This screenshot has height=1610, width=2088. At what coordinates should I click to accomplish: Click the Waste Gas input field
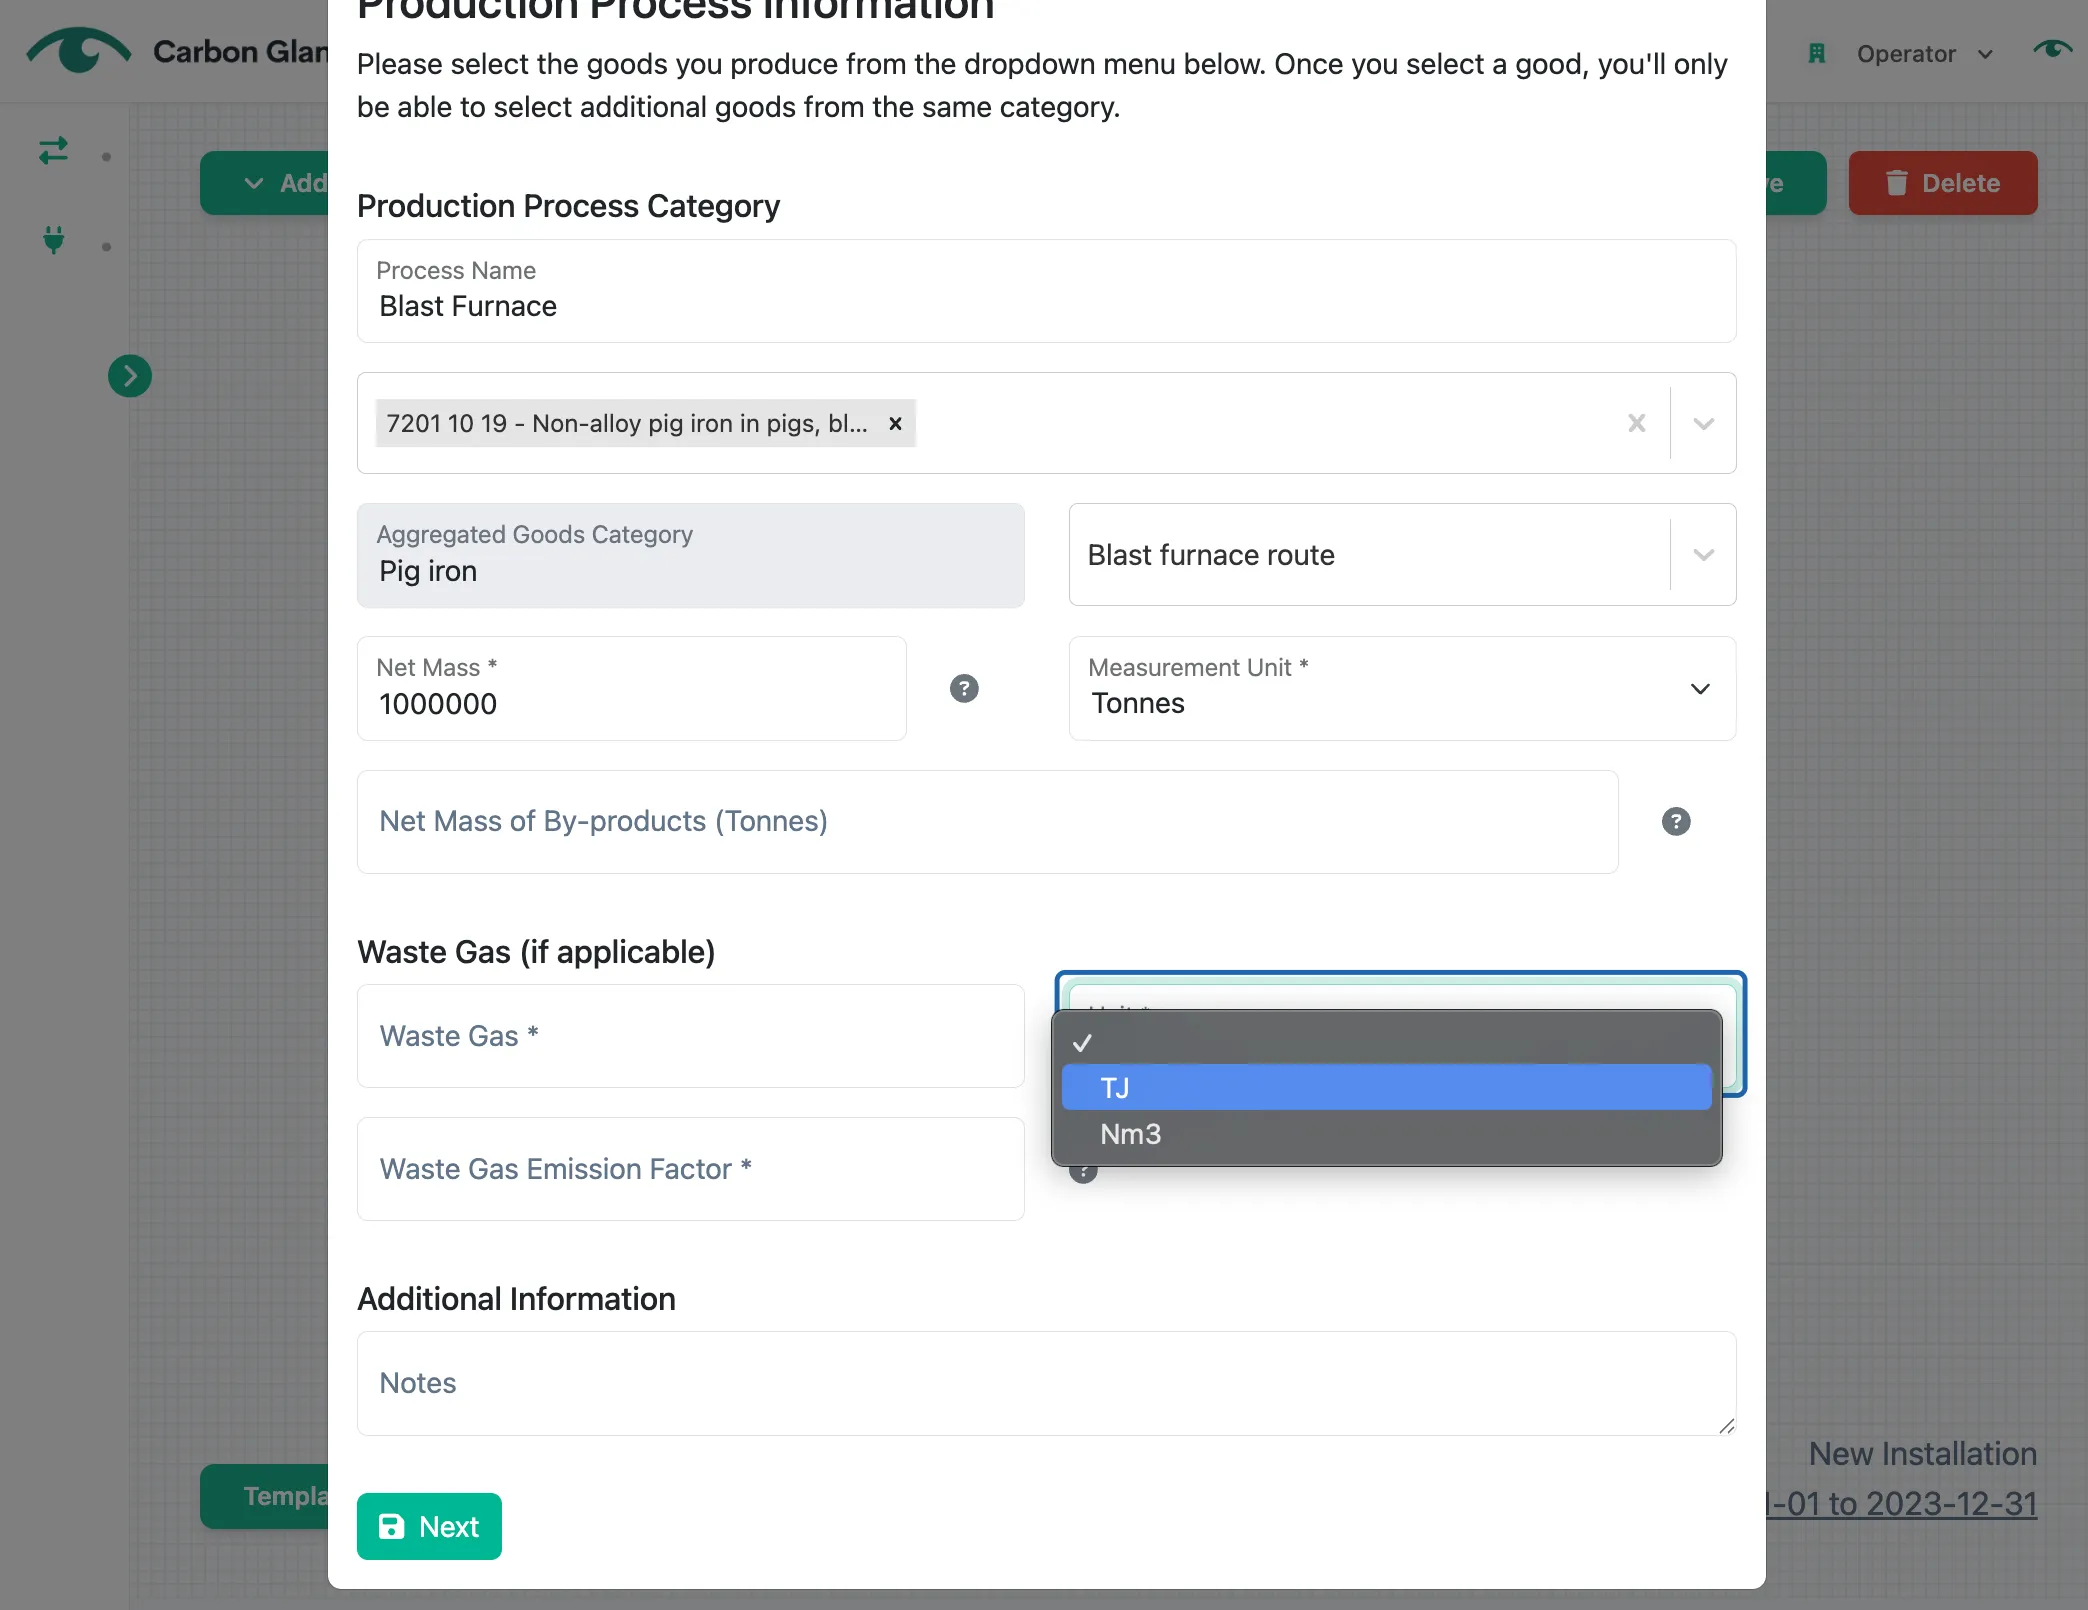pos(690,1036)
